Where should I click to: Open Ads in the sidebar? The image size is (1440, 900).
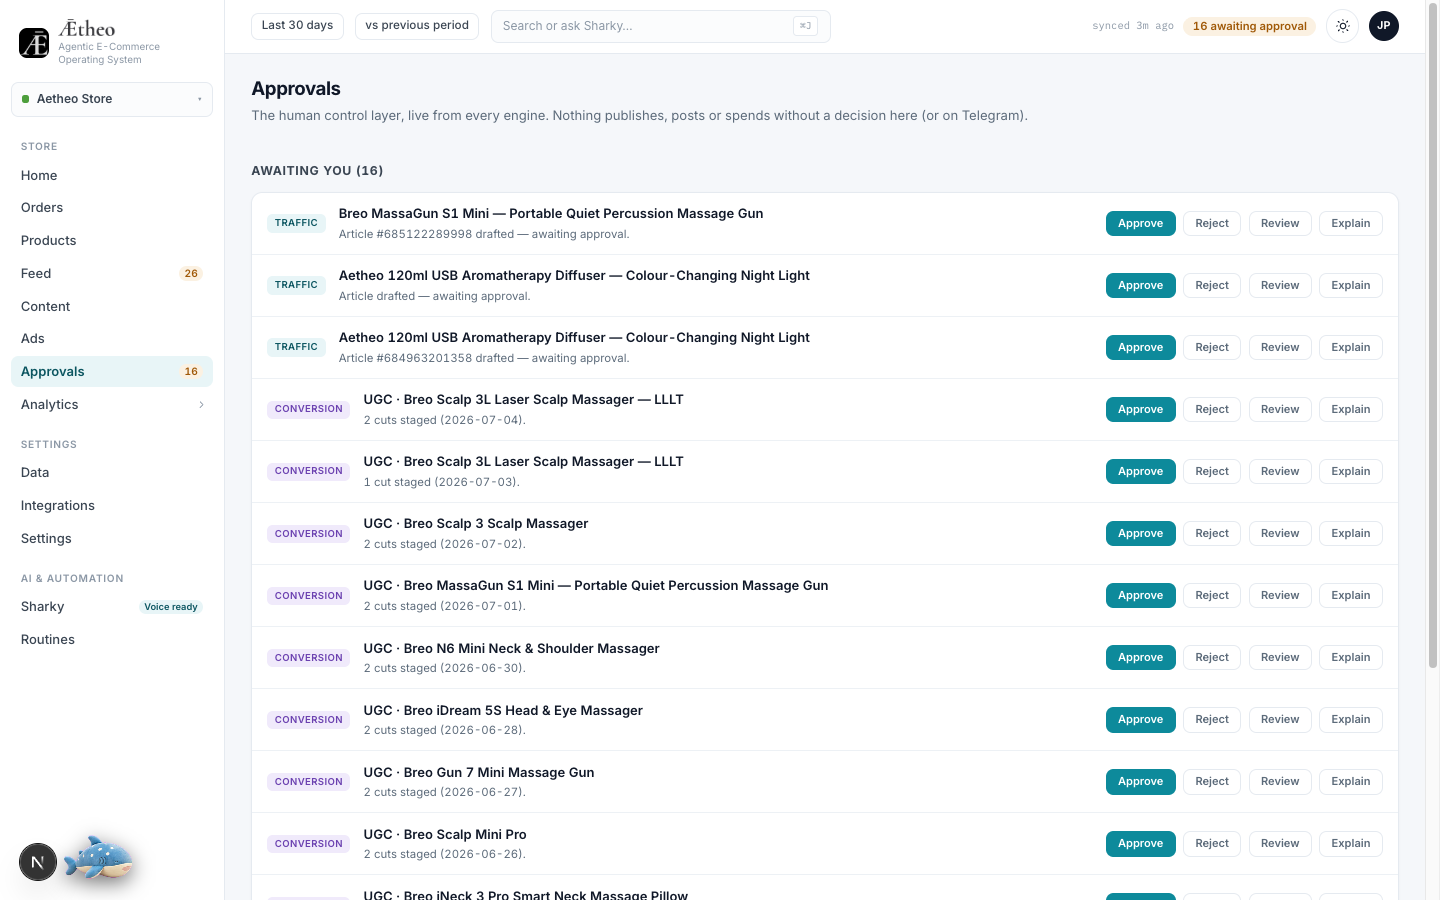coord(112,339)
